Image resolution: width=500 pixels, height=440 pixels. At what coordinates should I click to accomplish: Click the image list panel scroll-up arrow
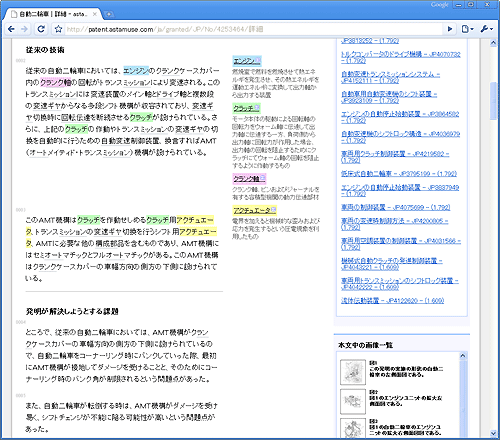click(463, 356)
